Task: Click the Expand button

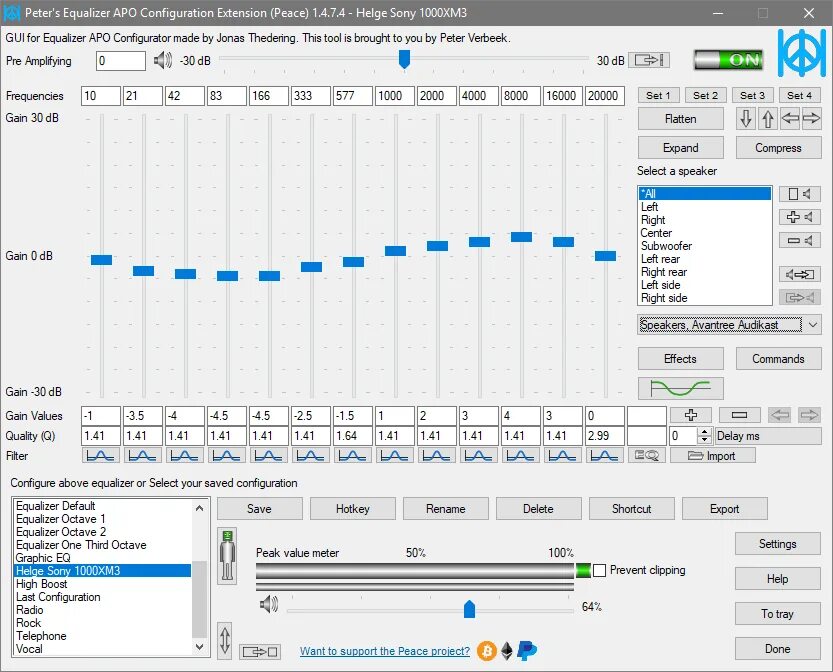Action: click(x=681, y=148)
